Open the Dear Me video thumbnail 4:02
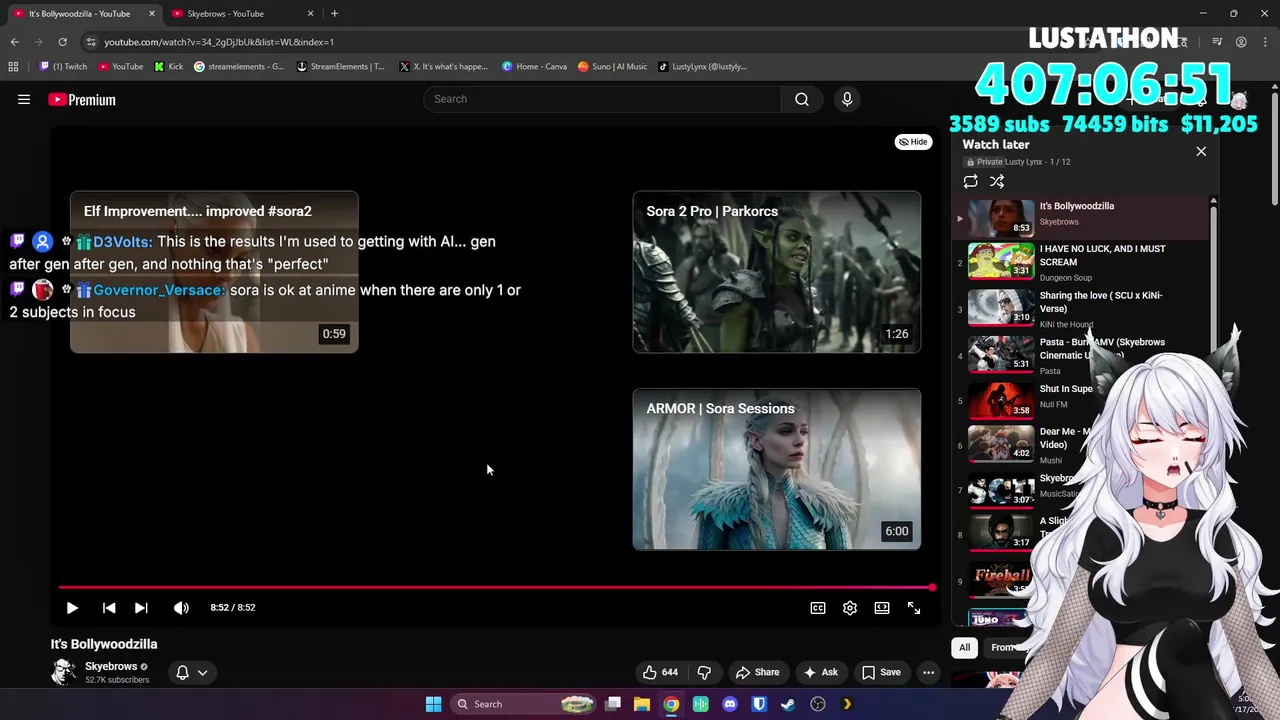 (x=1001, y=444)
